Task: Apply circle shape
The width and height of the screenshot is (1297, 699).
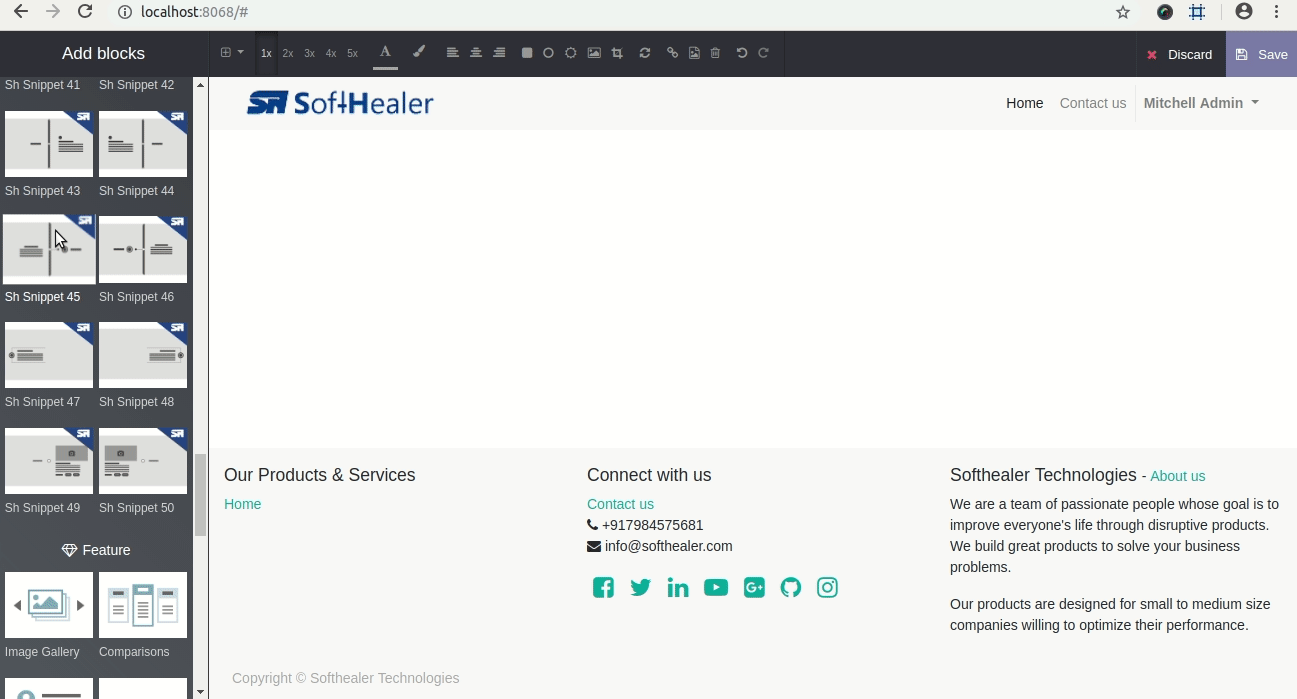Action: coord(548,53)
